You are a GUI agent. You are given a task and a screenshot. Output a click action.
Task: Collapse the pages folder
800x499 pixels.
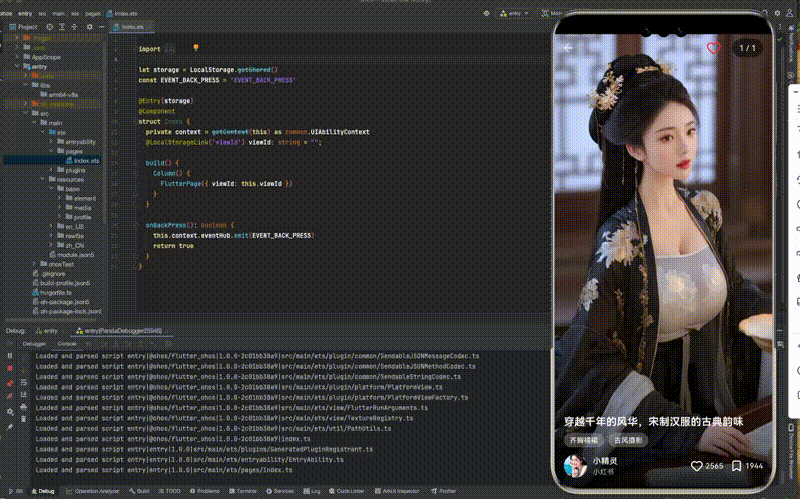tap(52, 151)
